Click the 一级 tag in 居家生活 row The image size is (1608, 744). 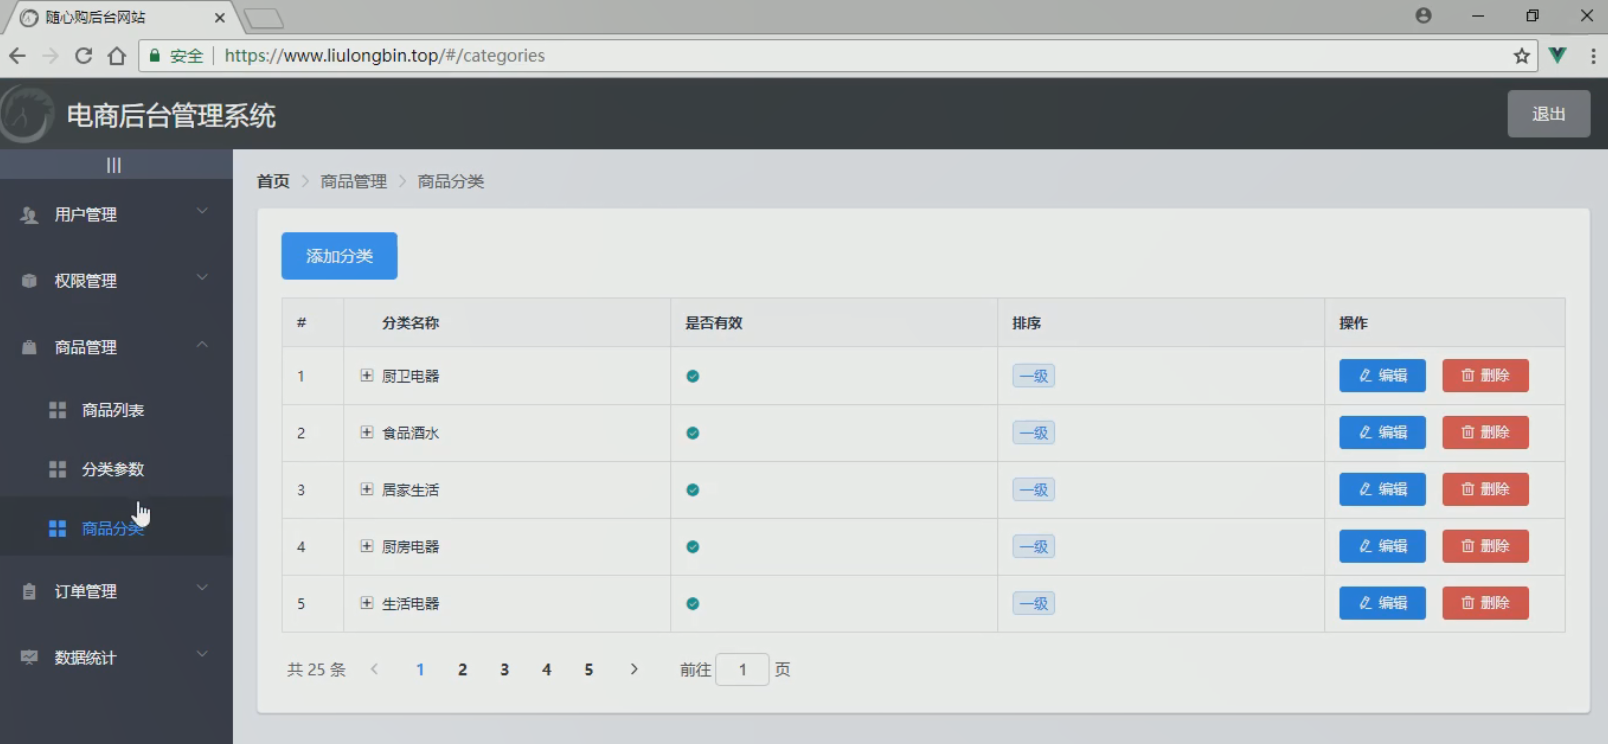pos(1033,490)
